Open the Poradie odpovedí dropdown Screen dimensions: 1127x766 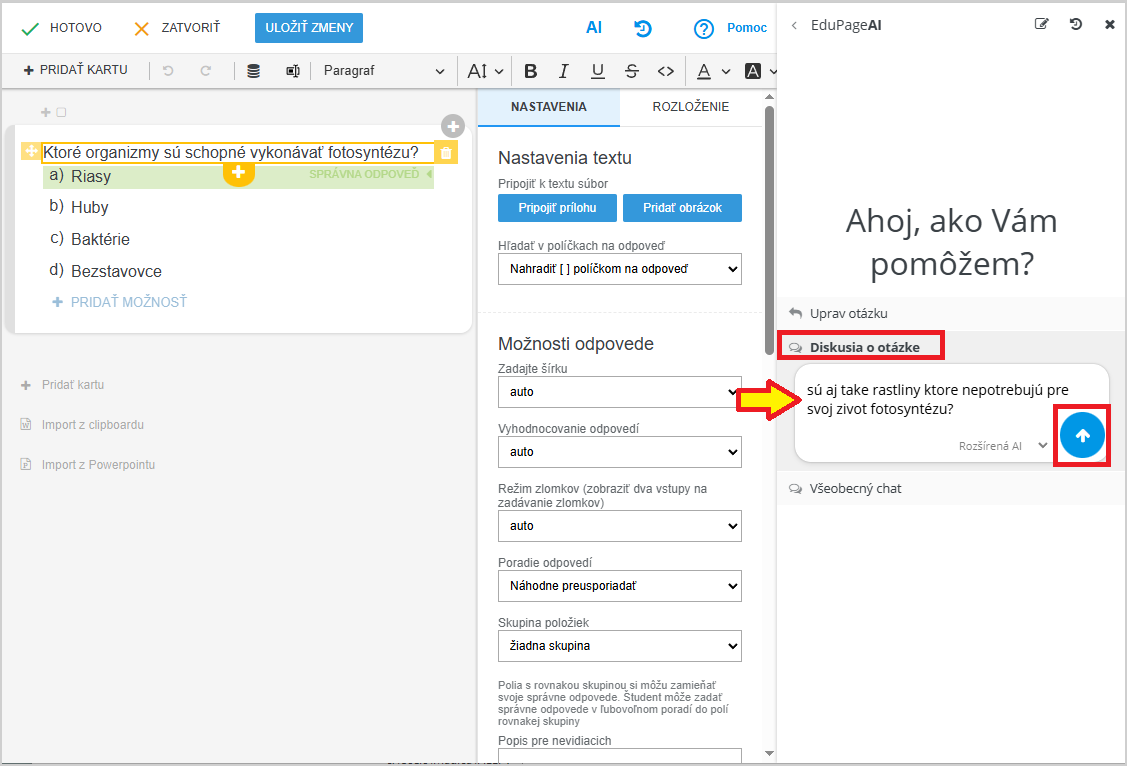click(x=620, y=586)
